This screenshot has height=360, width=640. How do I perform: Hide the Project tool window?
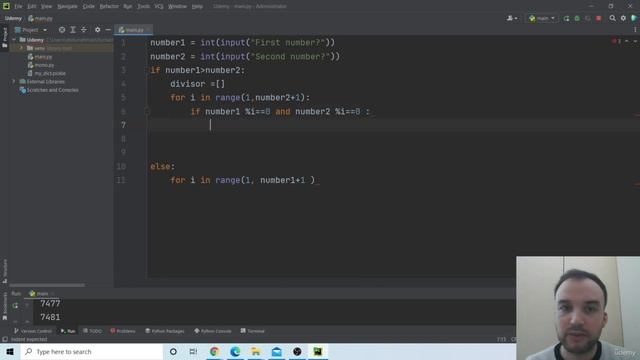[x=108, y=30]
